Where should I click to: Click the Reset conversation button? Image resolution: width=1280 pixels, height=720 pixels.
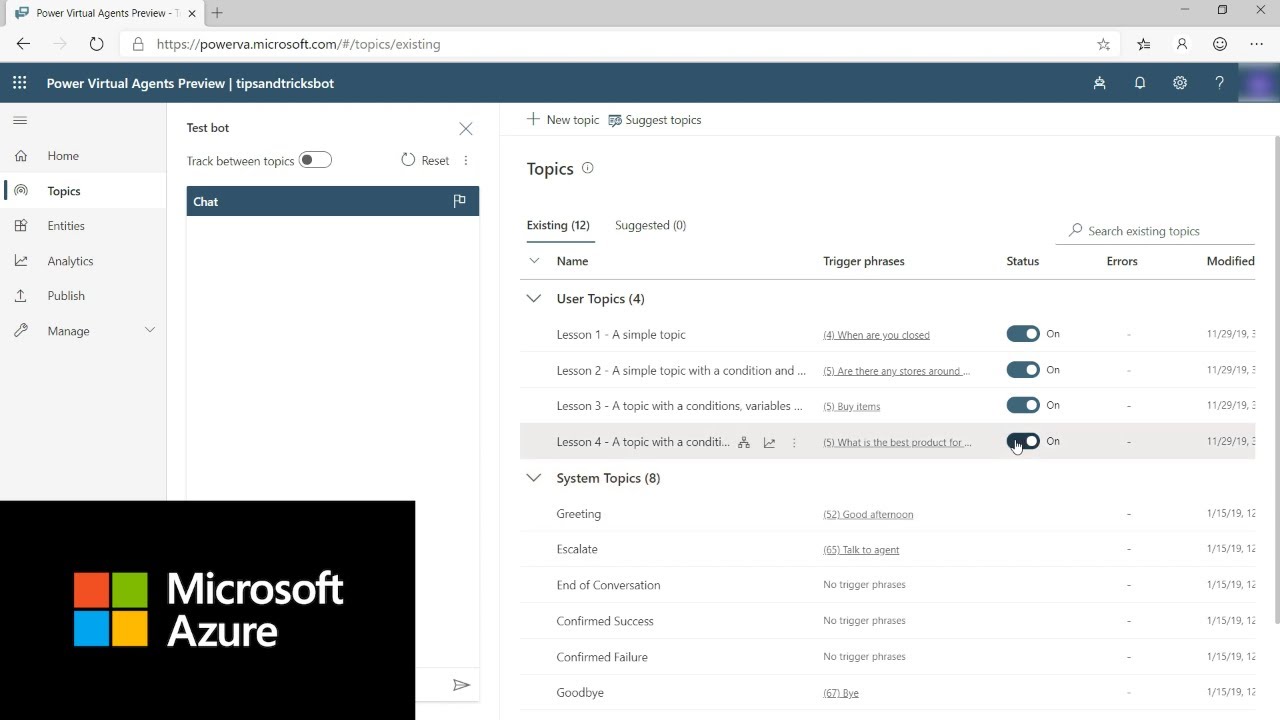tap(425, 160)
